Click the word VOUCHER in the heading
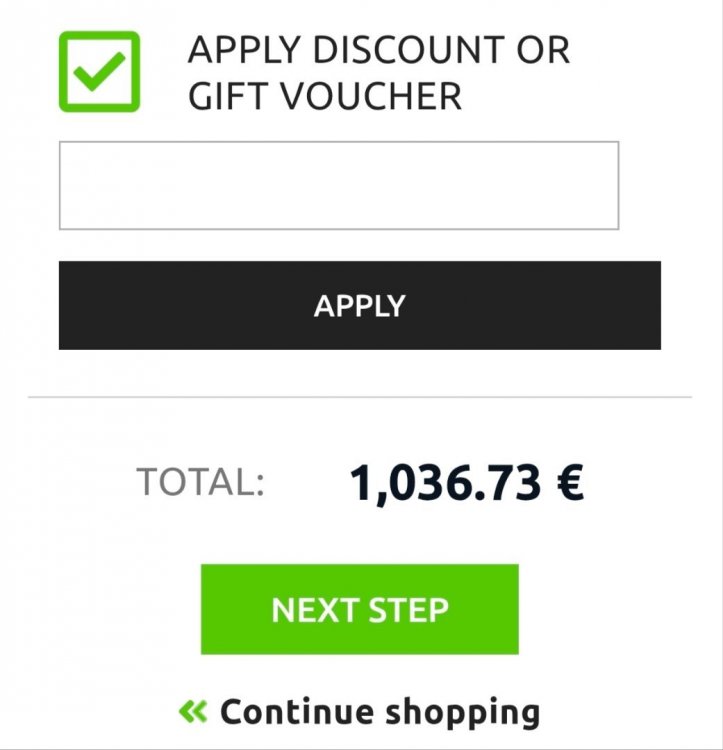723x750 pixels. pyautogui.click(x=371, y=97)
